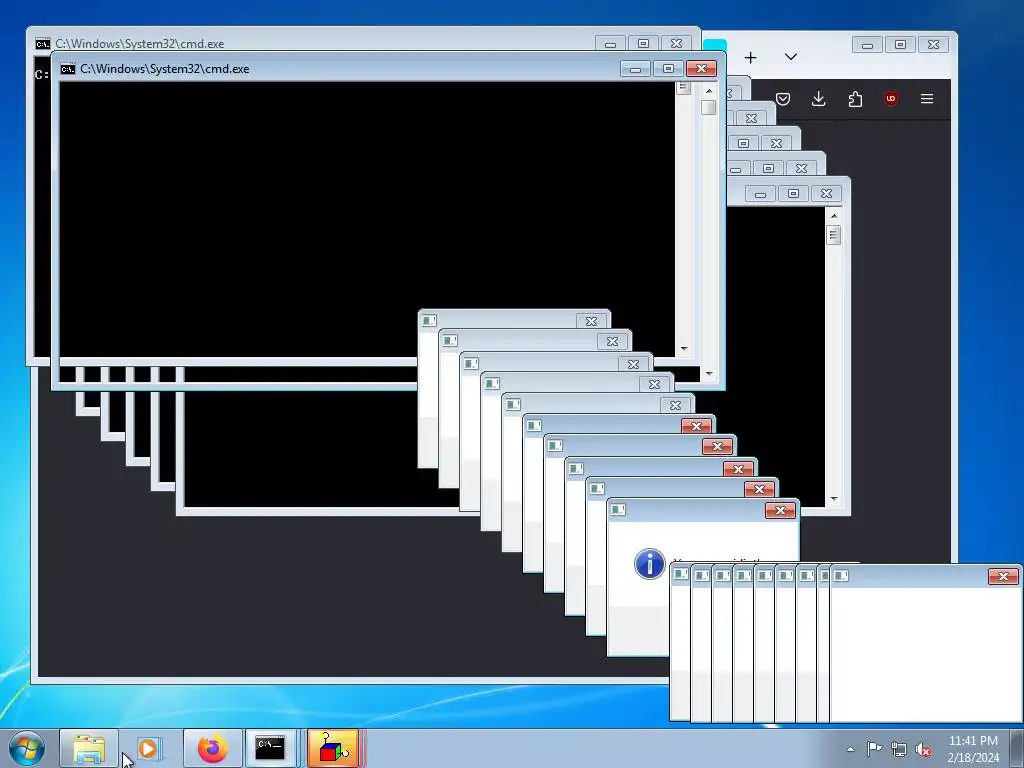Image resolution: width=1024 pixels, height=768 pixels.
Task: Click the blue information icon in dialog
Action: (650, 564)
